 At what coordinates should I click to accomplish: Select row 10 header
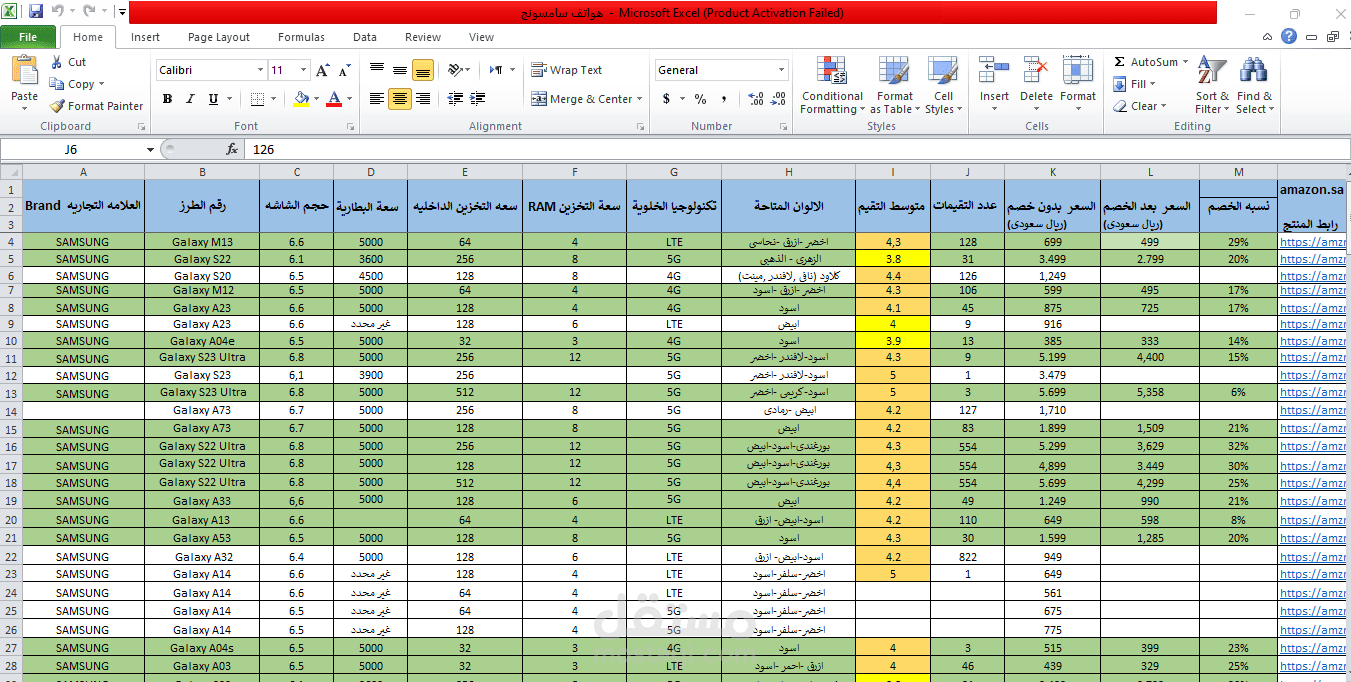coord(11,341)
